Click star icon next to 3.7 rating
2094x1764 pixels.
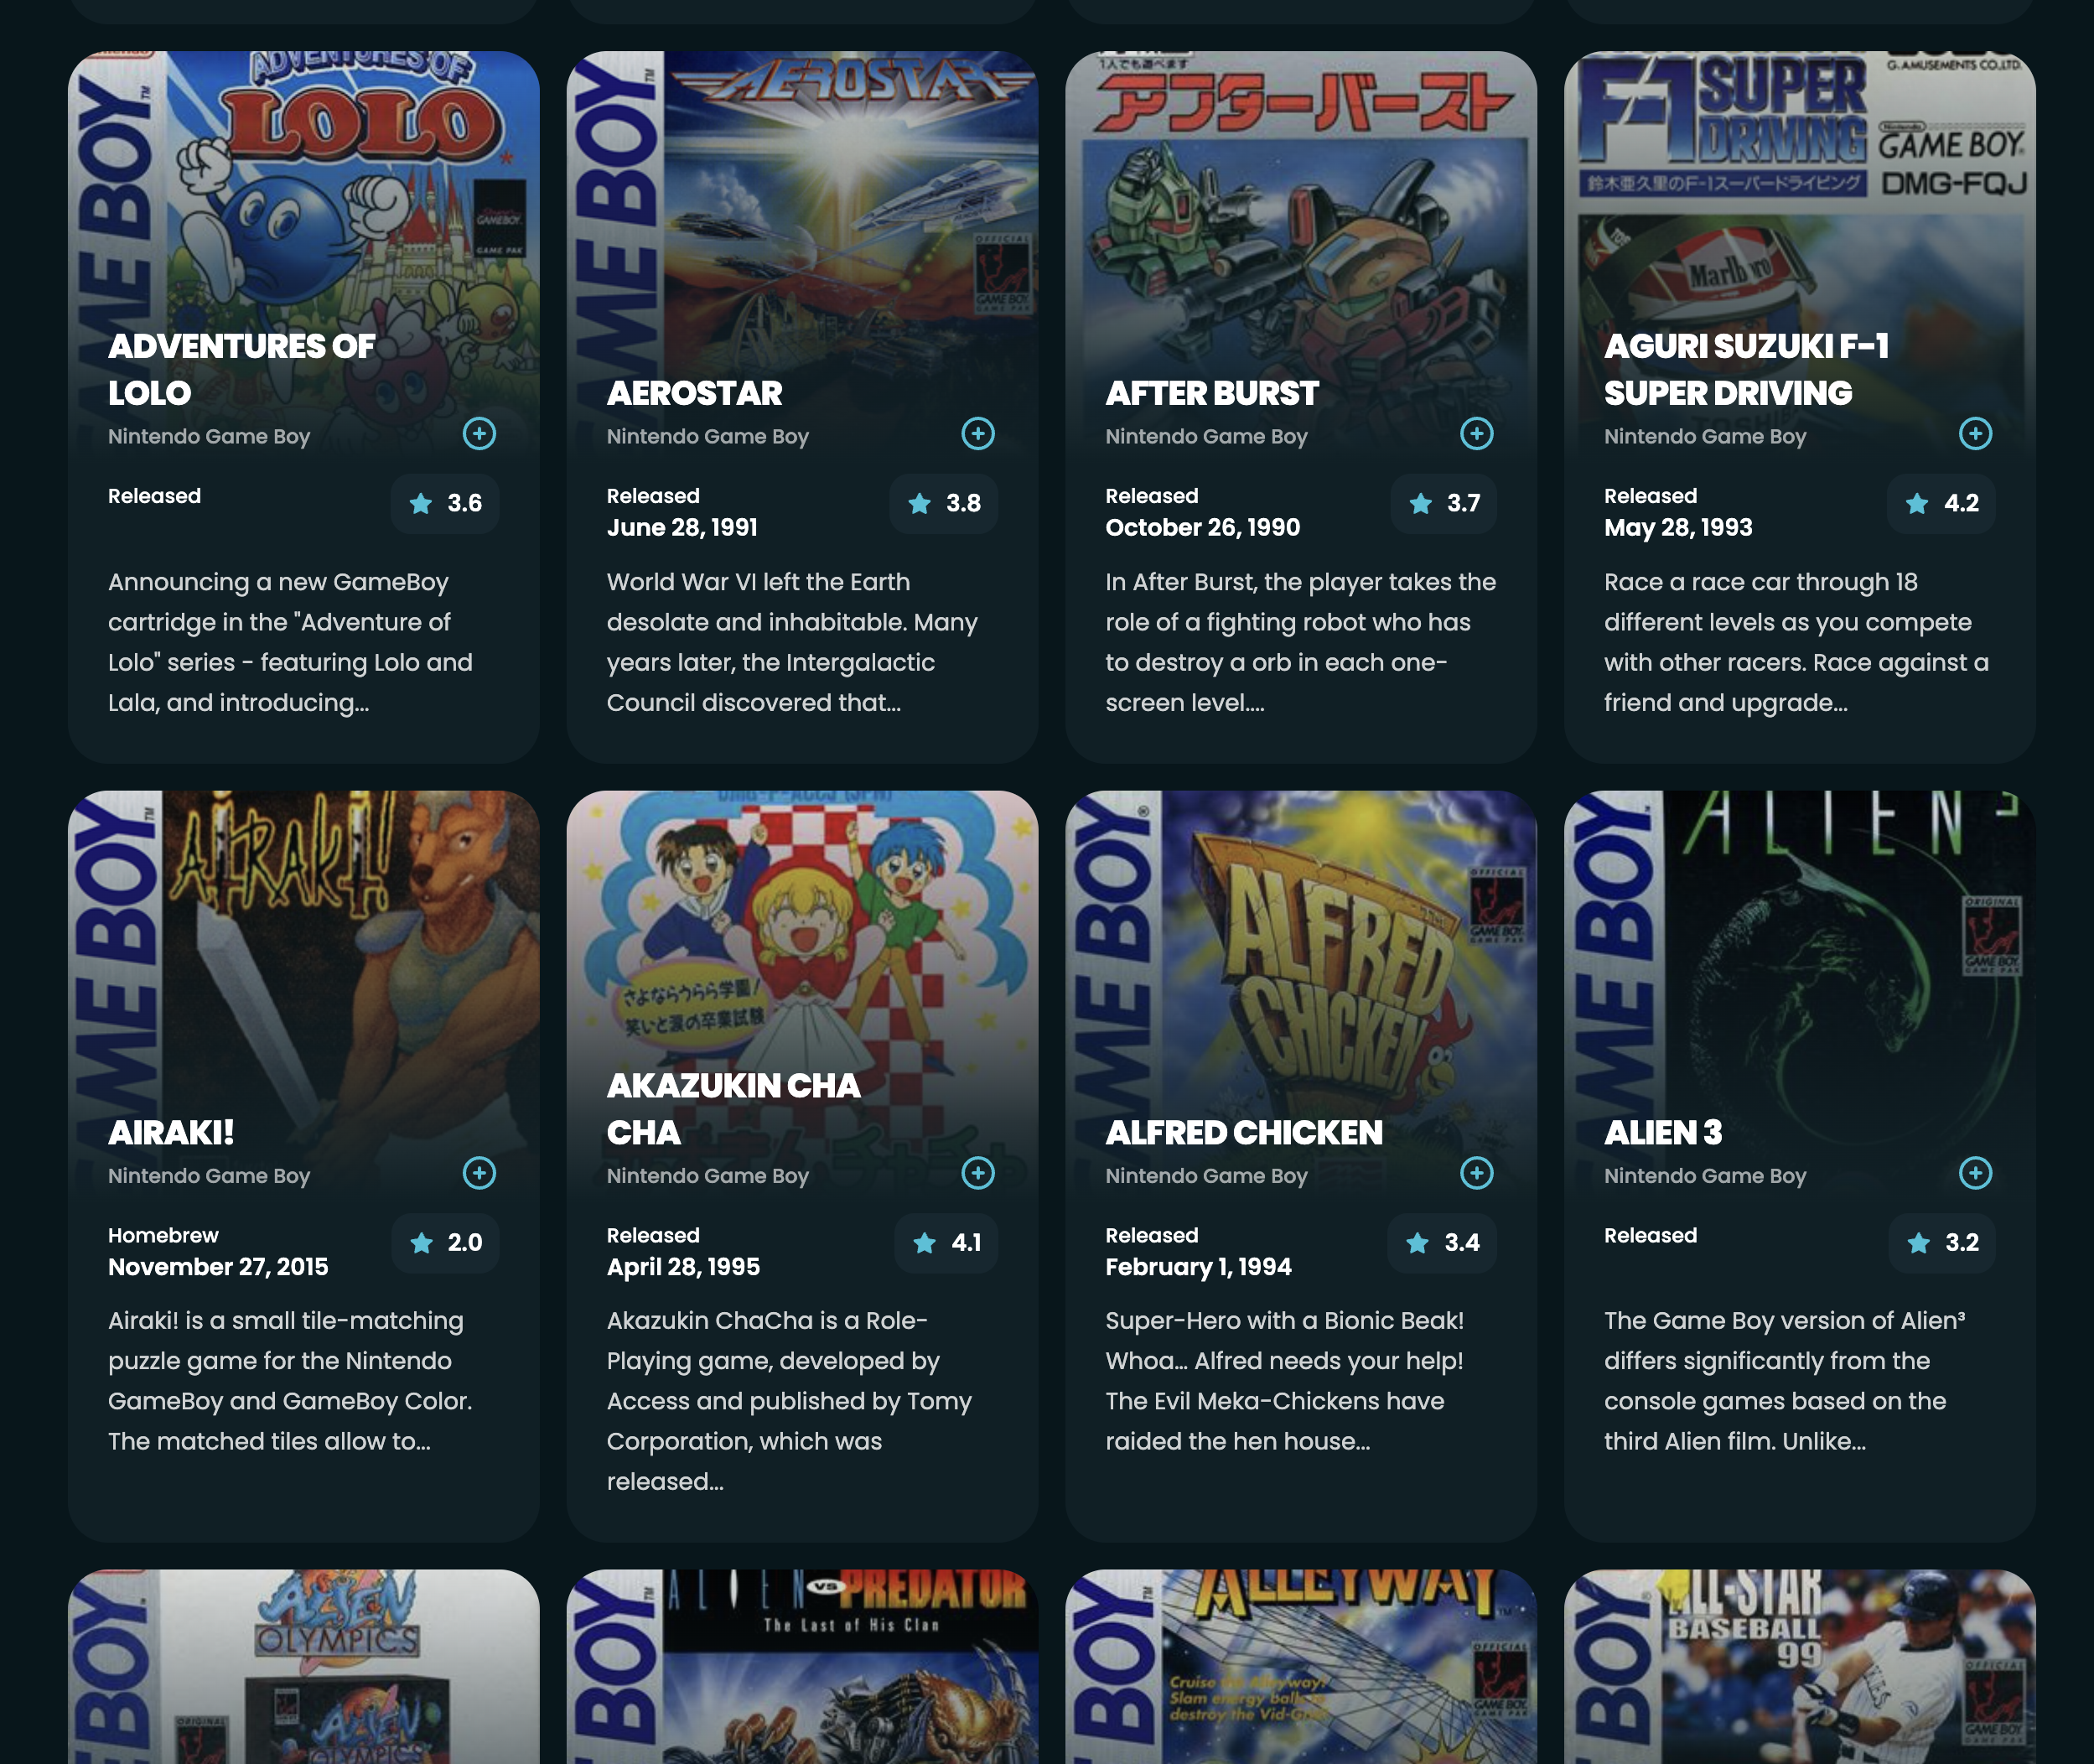pyautogui.click(x=1420, y=503)
